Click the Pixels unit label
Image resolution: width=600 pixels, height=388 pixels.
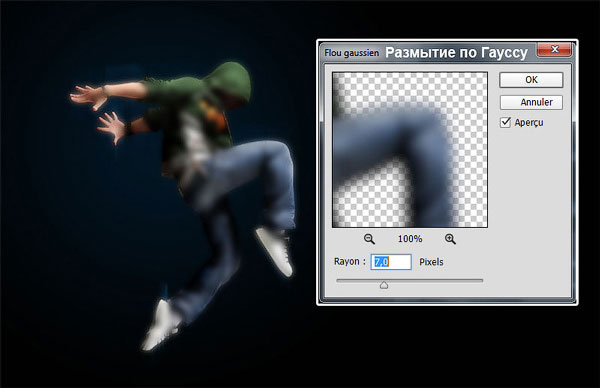(431, 262)
